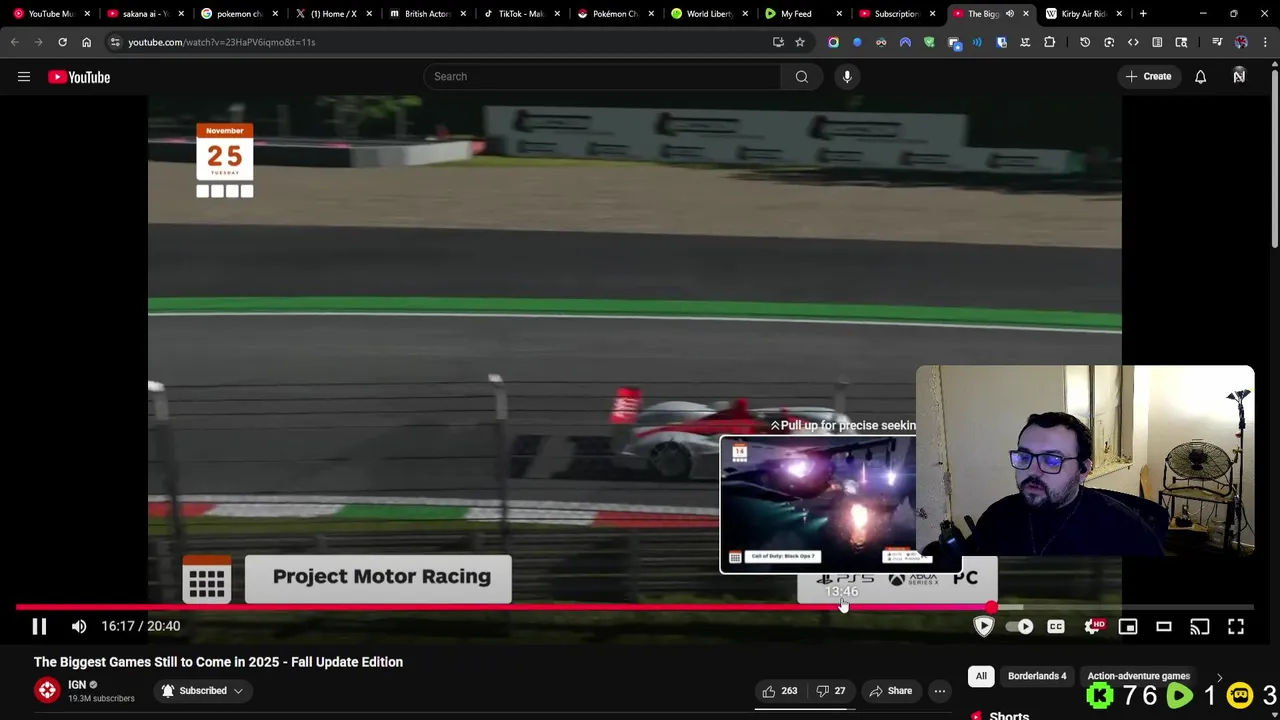Open the IGN channel avatar
This screenshot has height=720, width=1280.
47,690
